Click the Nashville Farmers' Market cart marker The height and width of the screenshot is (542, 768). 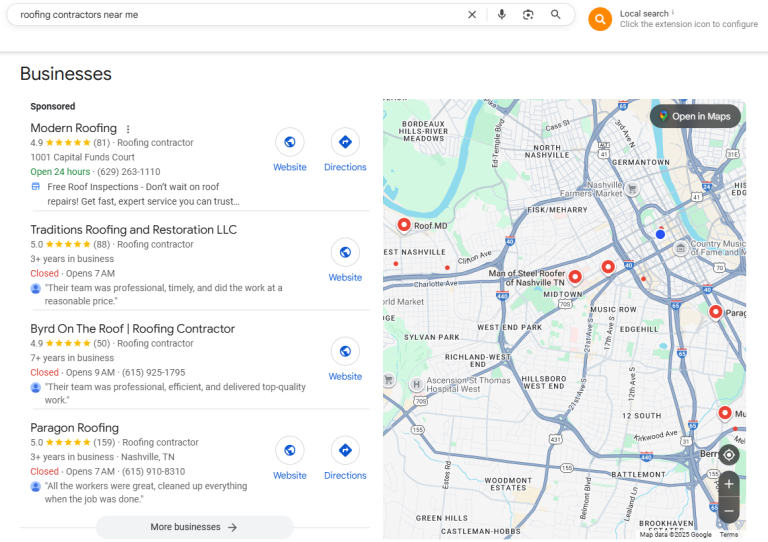coord(632,189)
